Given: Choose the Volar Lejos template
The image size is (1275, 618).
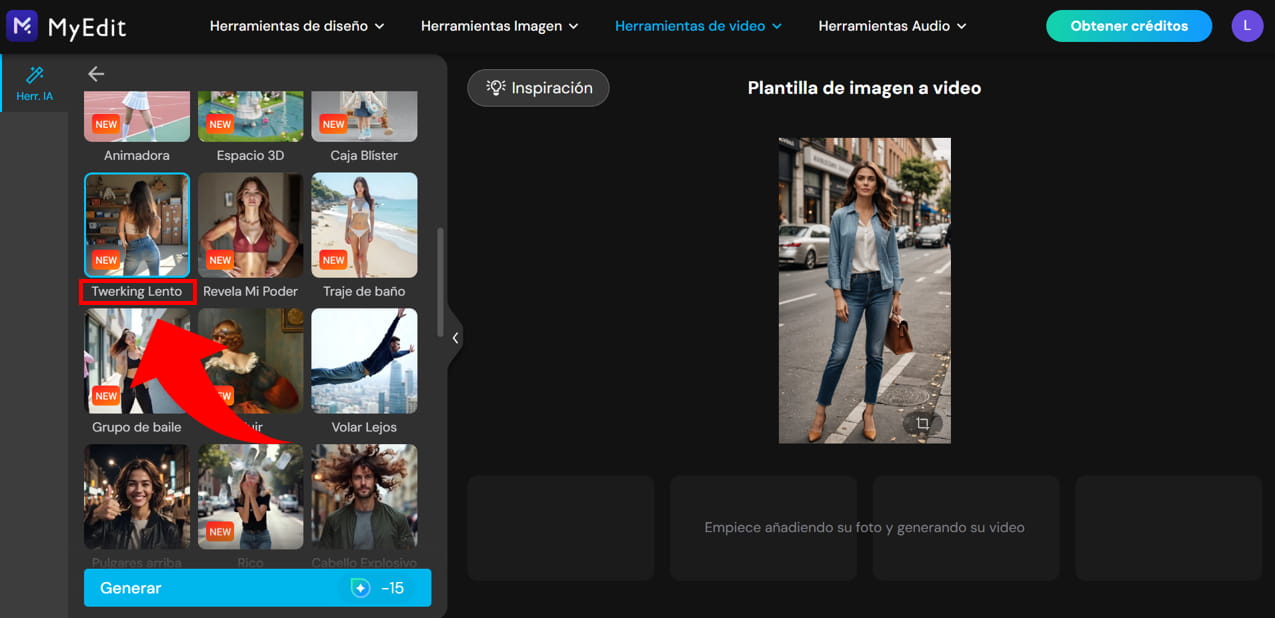Looking at the screenshot, I should pyautogui.click(x=364, y=360).
